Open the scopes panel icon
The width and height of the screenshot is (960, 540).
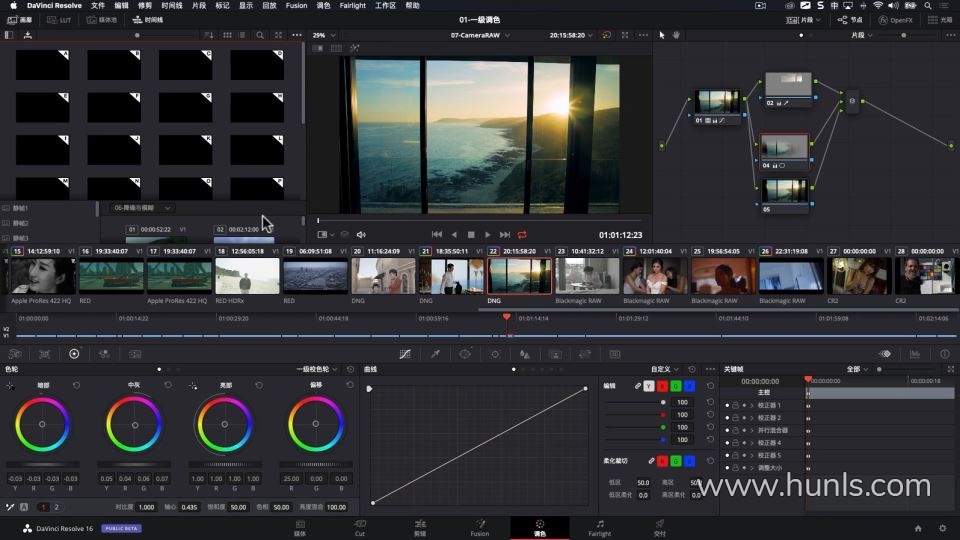pyautogui.click(x=914, y=354)
